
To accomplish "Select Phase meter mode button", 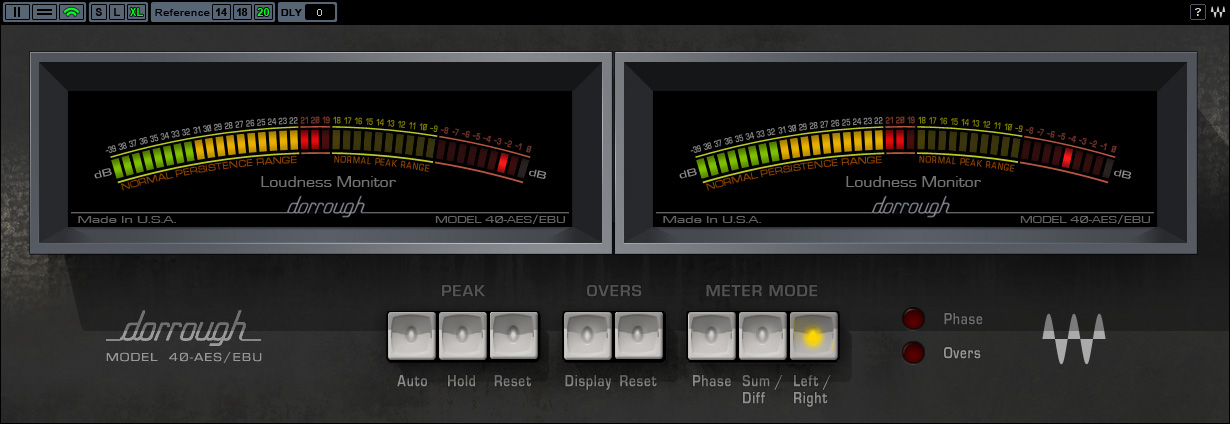I will 713,337.
